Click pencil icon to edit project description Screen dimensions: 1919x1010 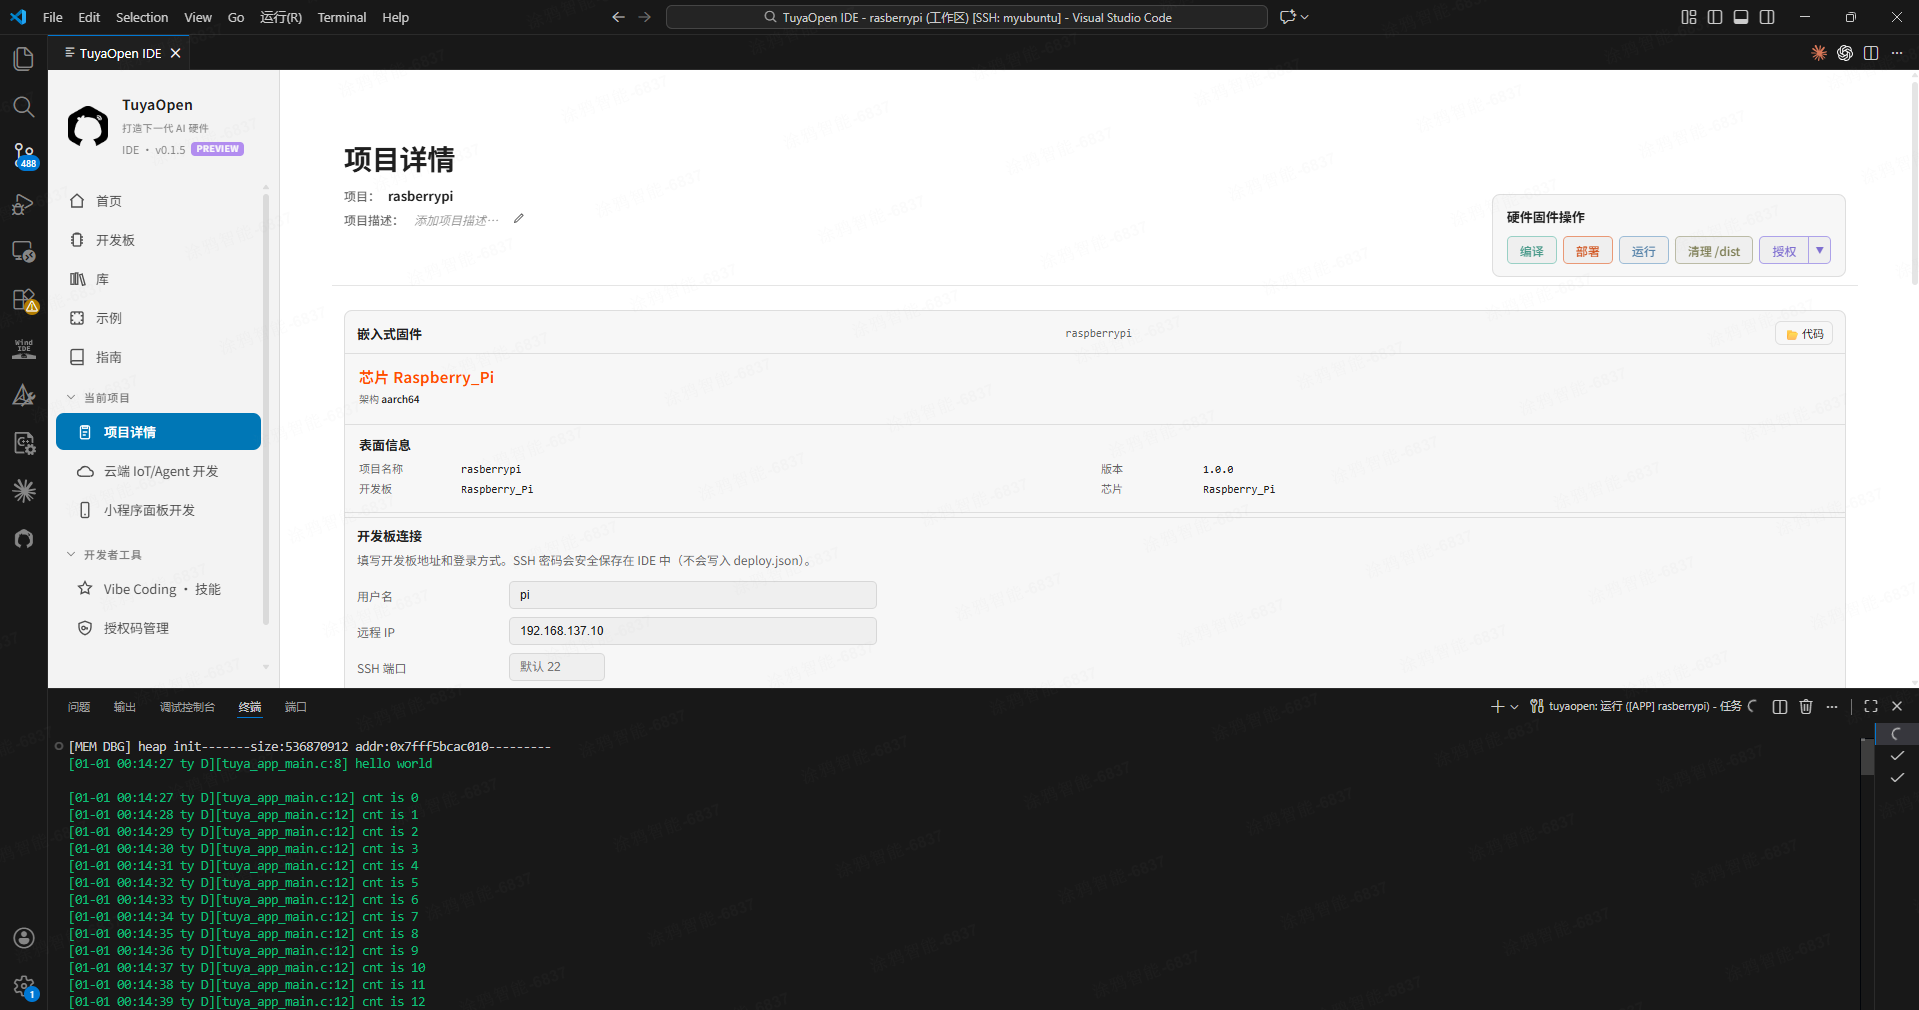point(518,219)
